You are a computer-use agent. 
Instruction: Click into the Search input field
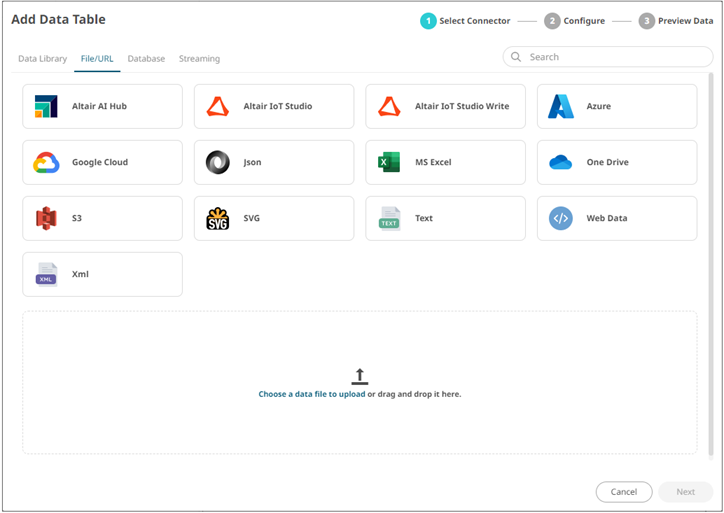point(608,57)
